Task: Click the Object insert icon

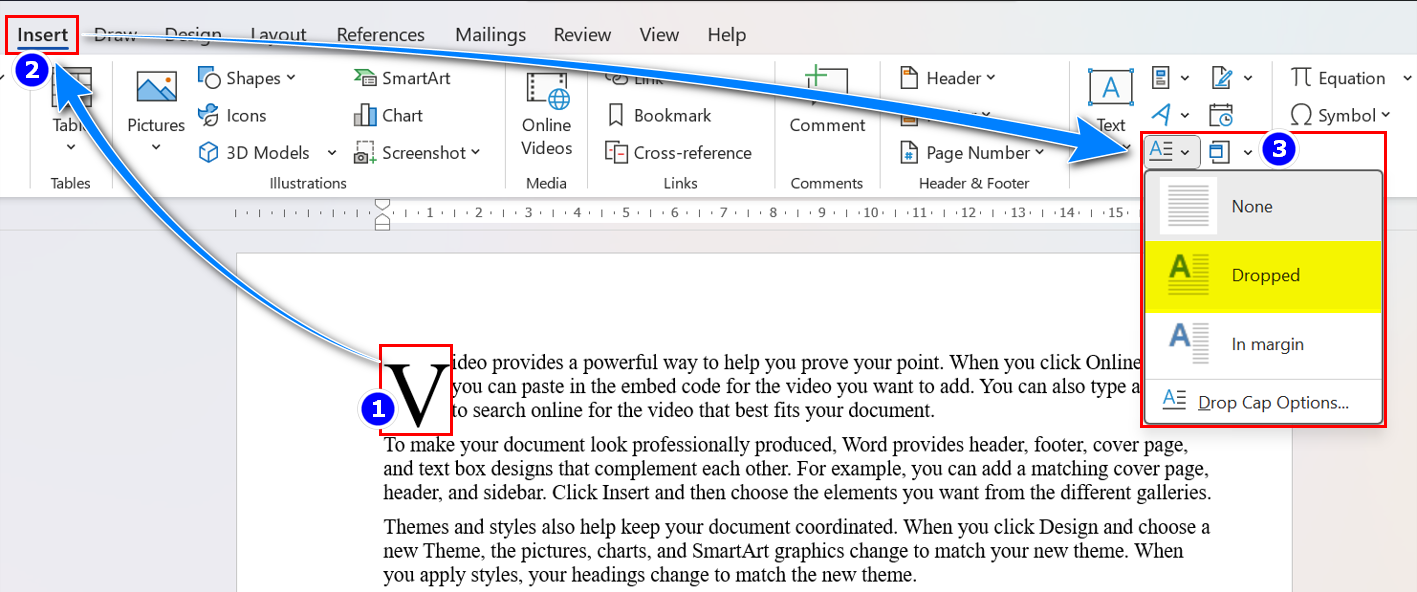Action: click(x=1218, y=152)
